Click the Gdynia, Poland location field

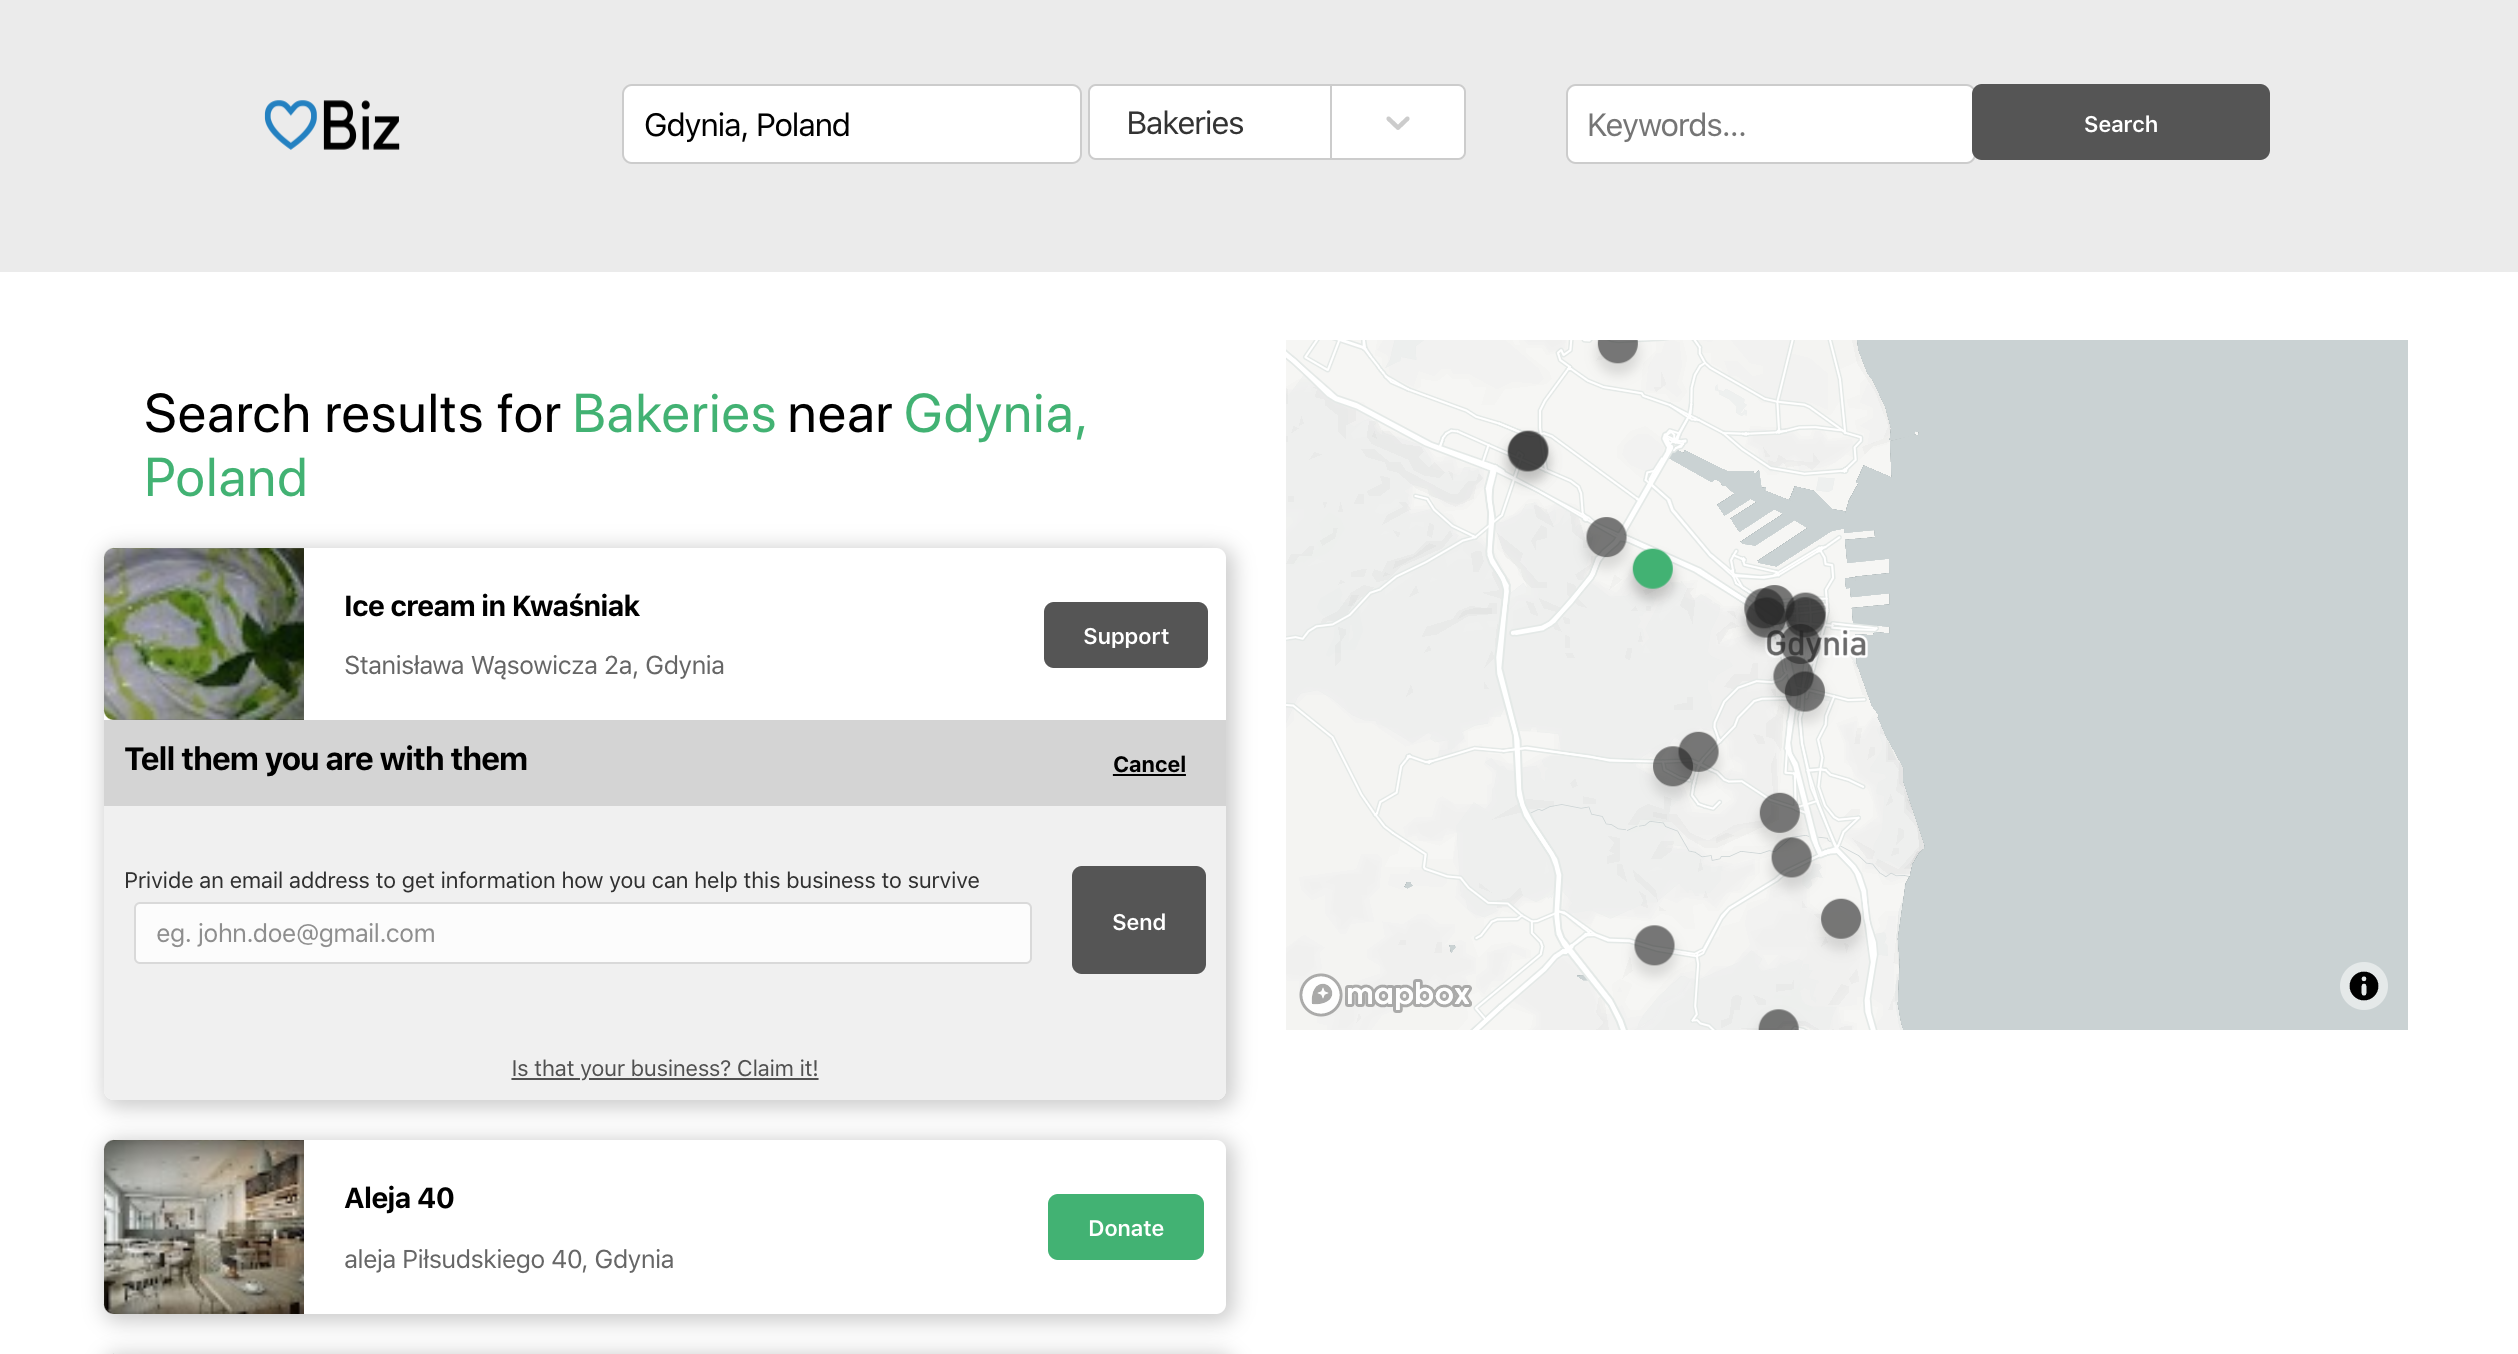pyautogui.click(x=851, y=125)
